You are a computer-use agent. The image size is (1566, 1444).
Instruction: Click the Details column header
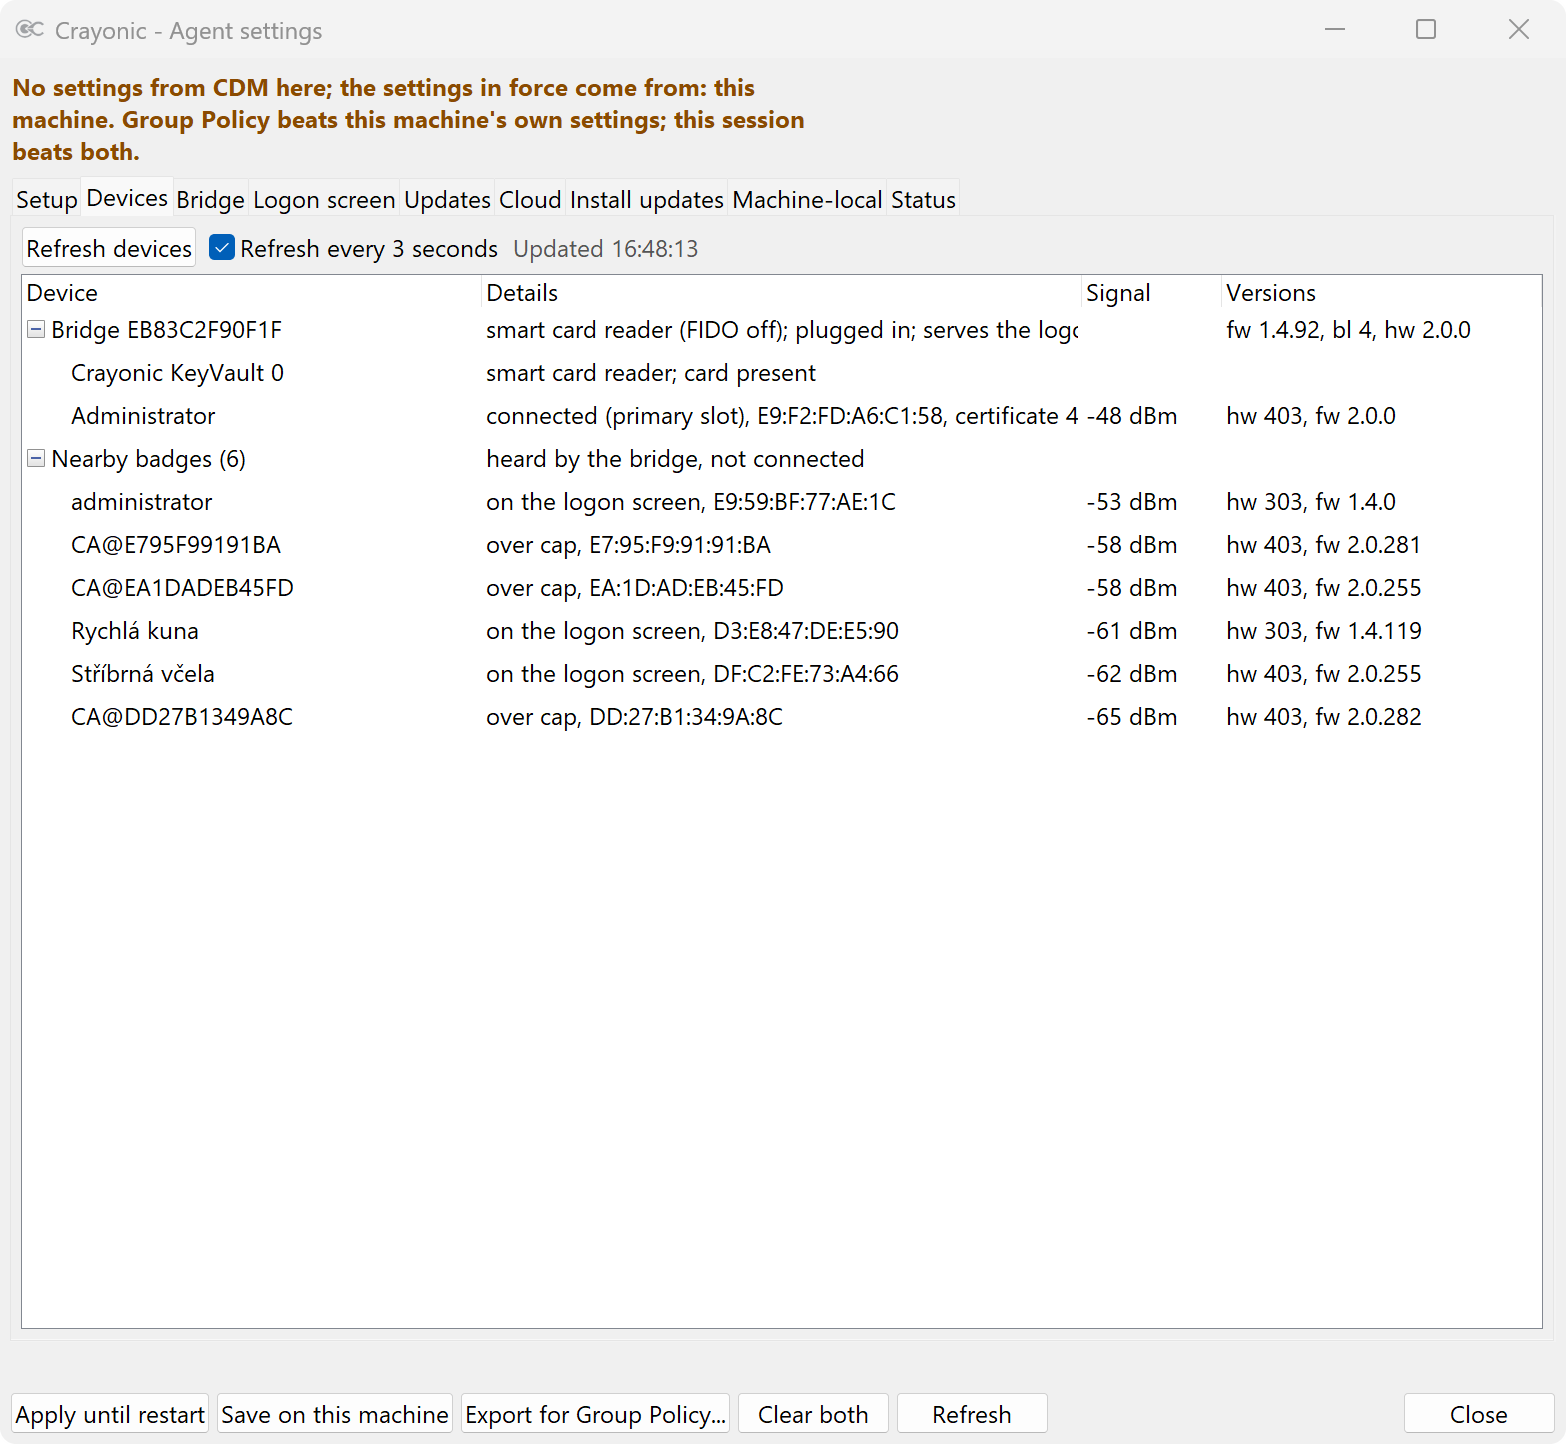coord(782,293)
